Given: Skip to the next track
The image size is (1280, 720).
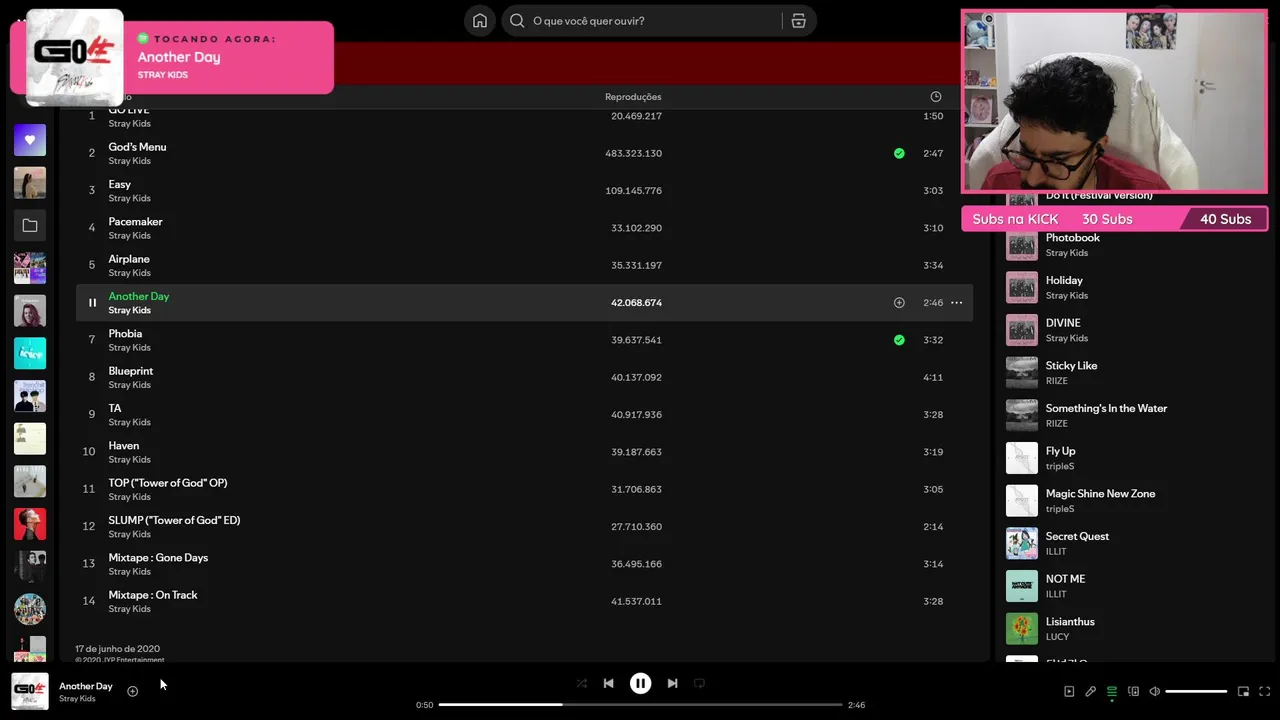Looking at the screenshot, I should (672, 683).
